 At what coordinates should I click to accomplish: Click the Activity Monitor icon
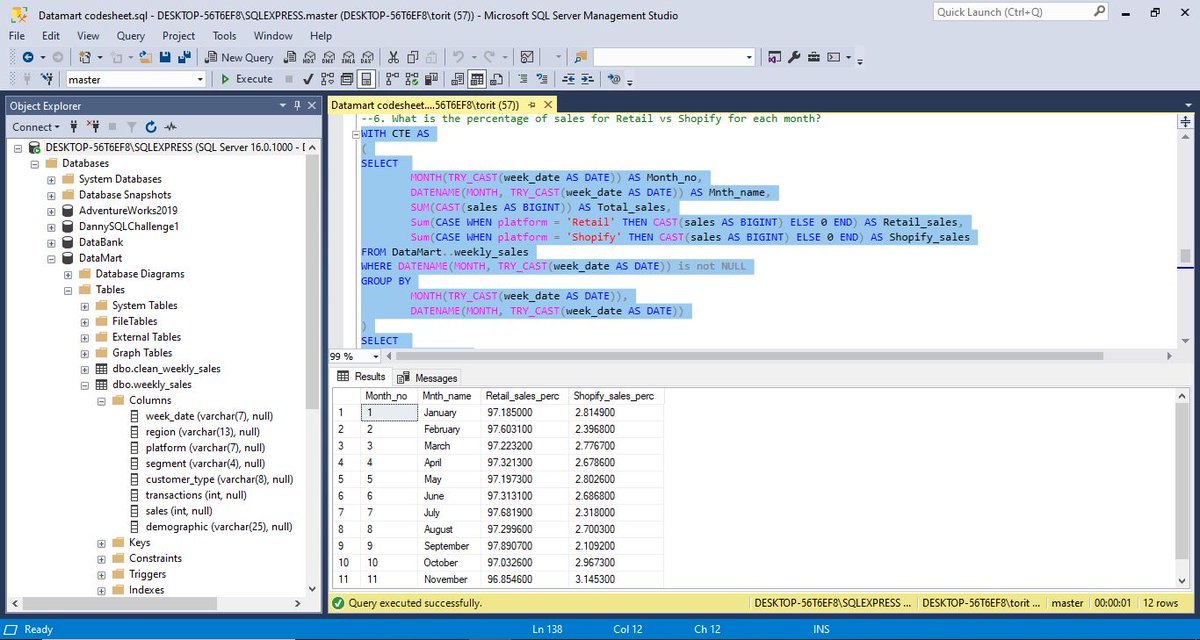pyautogui.click(x=527, y=58)
